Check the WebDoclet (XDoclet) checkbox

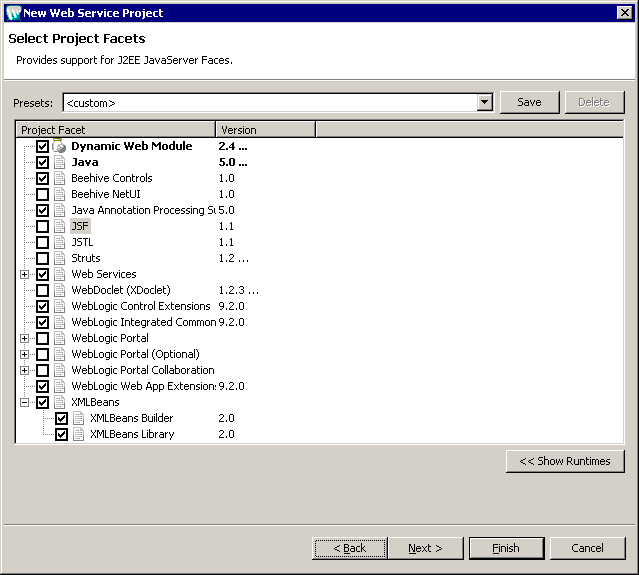(x=42, y=290)
